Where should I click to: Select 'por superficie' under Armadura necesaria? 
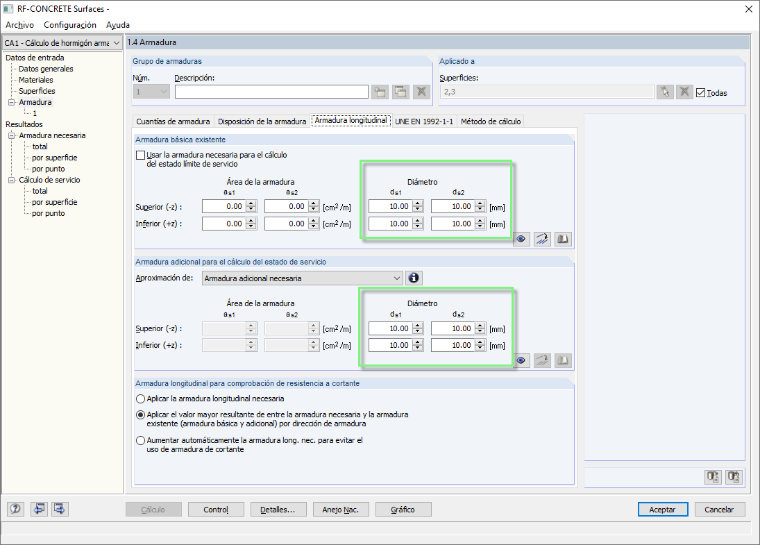54,158
